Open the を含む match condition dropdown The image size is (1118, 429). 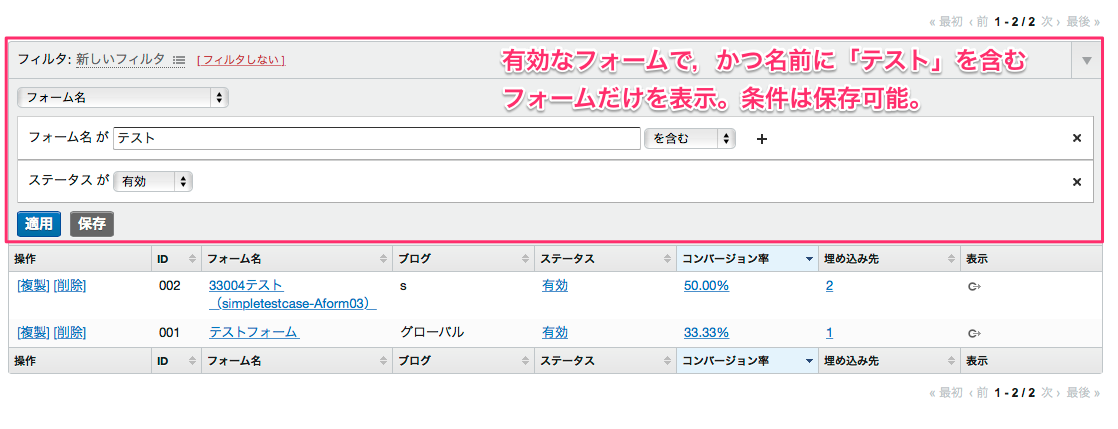coord(690,139)
